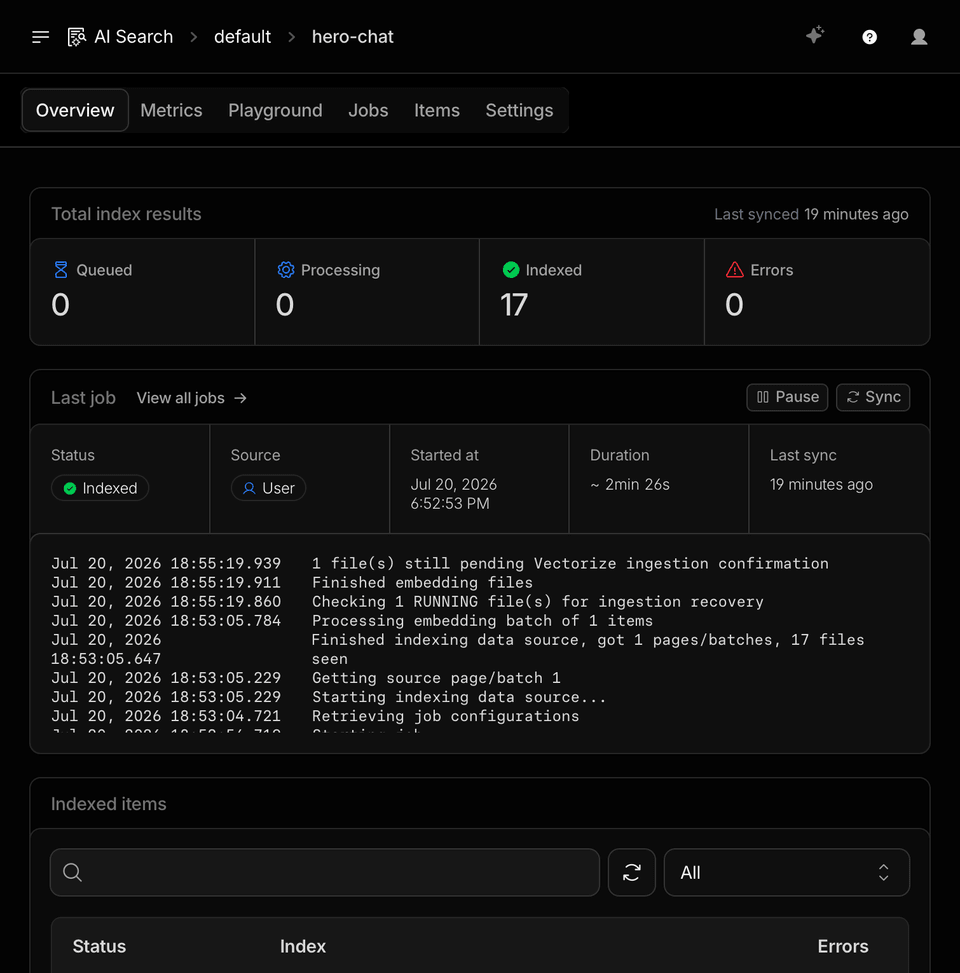
Task: Open the Playground tab
Action: [x=276, y=110]
